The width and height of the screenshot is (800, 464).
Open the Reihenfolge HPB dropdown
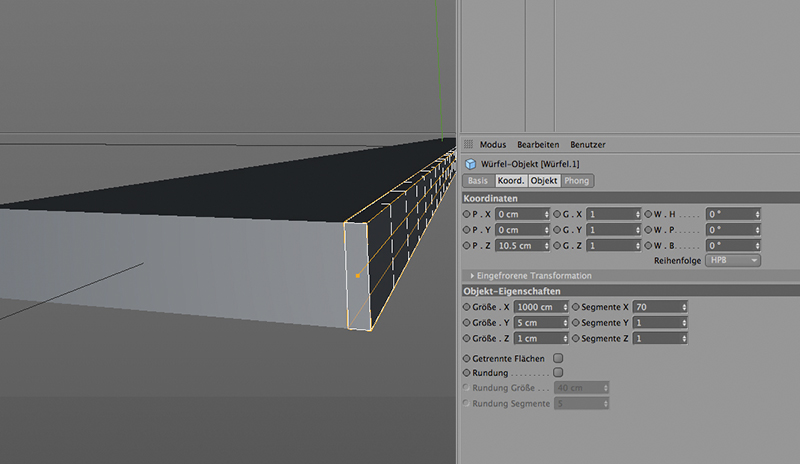[733, 260]
